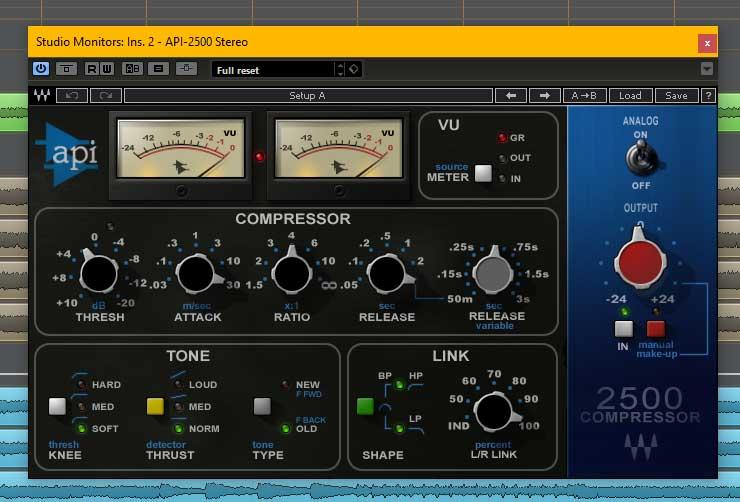Click the Save button
Image resolution: width=740 pixels, height=502 pixels.
click(x=676, y=96)
